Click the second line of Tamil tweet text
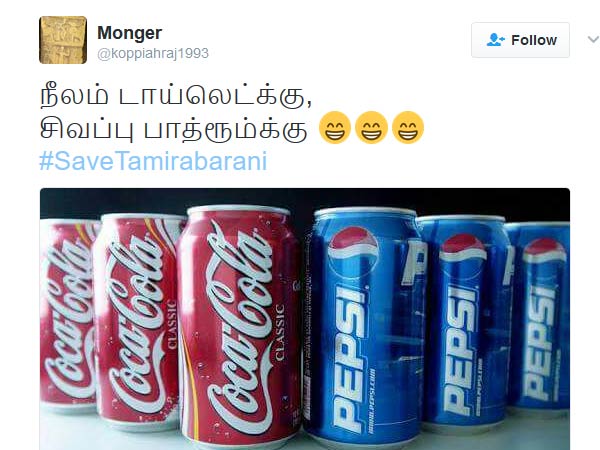Screen dimensions: 600x450 click(174, 128)
